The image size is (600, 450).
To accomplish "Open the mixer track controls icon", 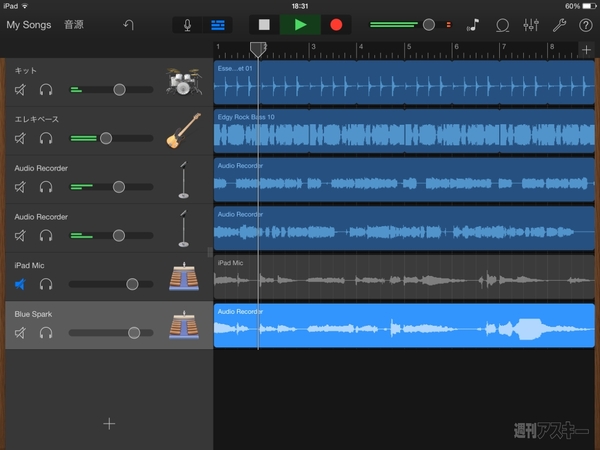I will pos(531,24).
